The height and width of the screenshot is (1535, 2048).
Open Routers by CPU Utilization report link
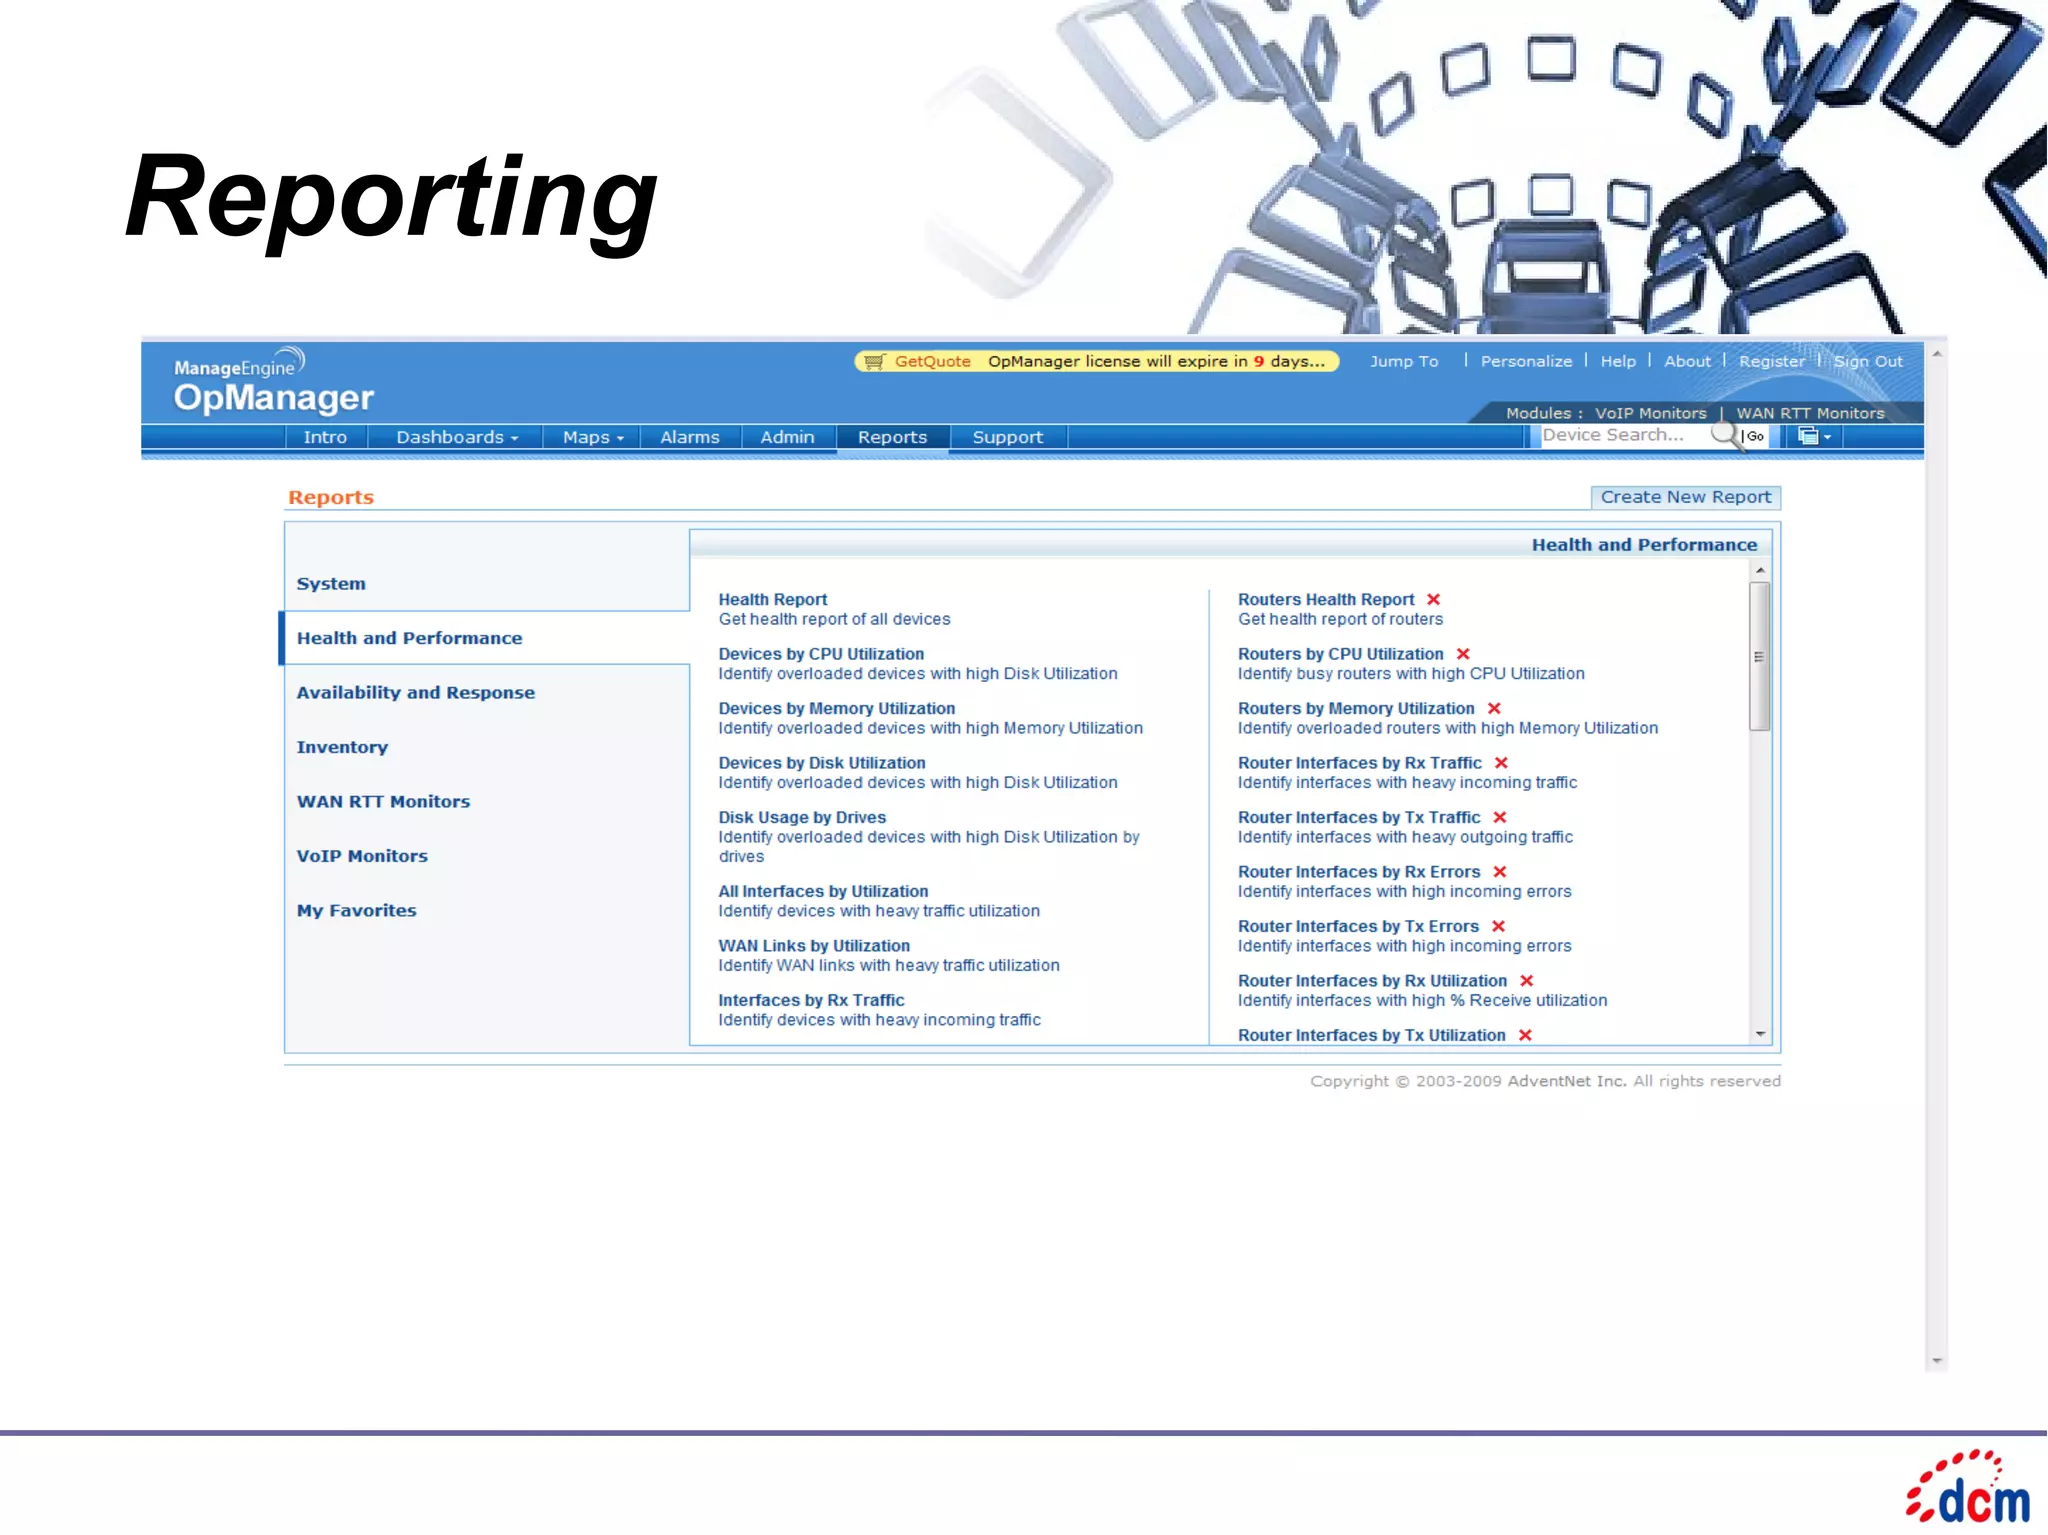[x=1340, y=654]
